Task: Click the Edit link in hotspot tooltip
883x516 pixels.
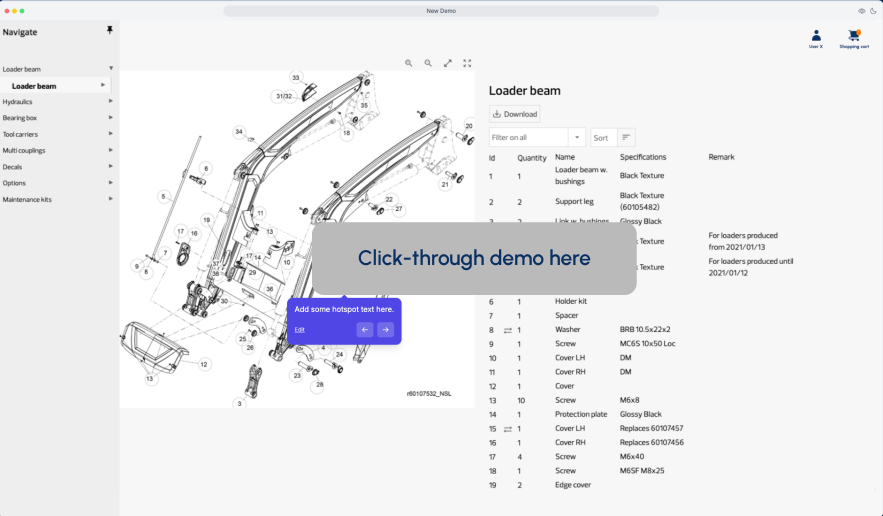Action: 300,329
